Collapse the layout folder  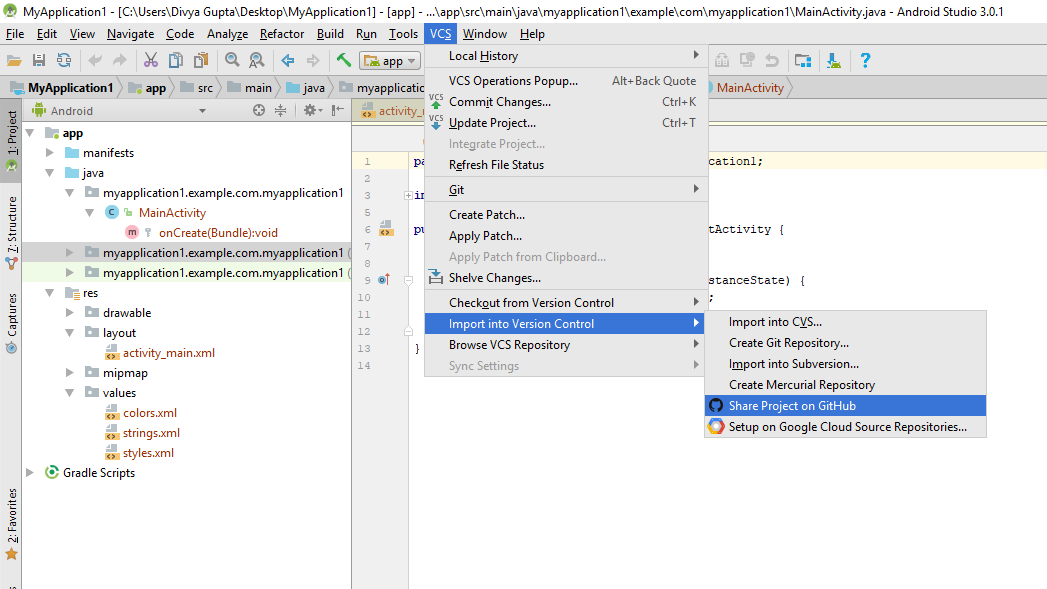point(70,333)
